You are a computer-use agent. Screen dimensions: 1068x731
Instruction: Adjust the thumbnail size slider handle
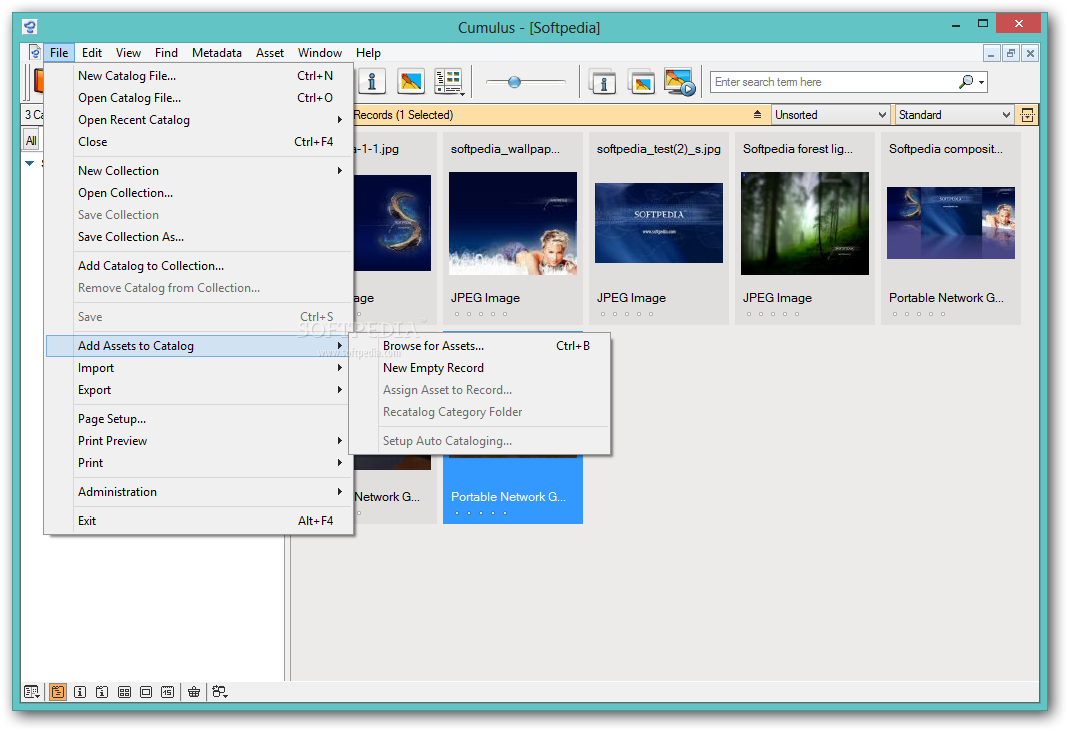click(x=514, y=82)
